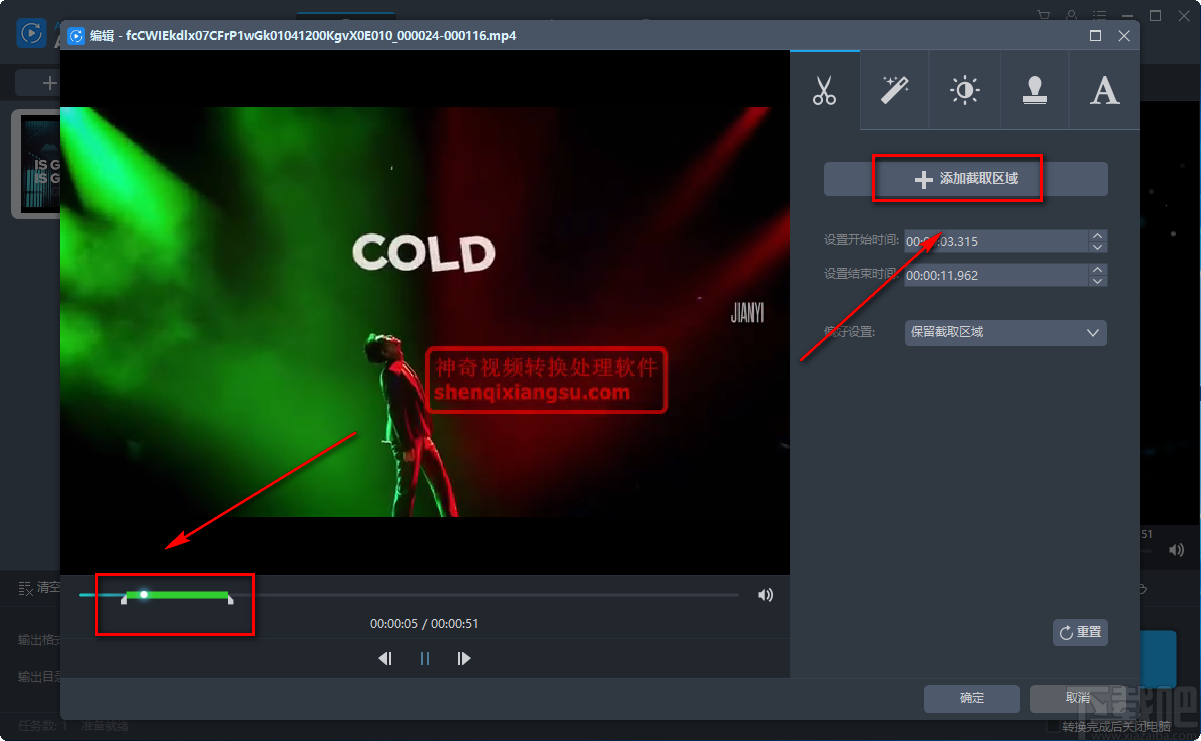
Task: Open the shopping cart icon in main window
Action: pos(1044,15)
